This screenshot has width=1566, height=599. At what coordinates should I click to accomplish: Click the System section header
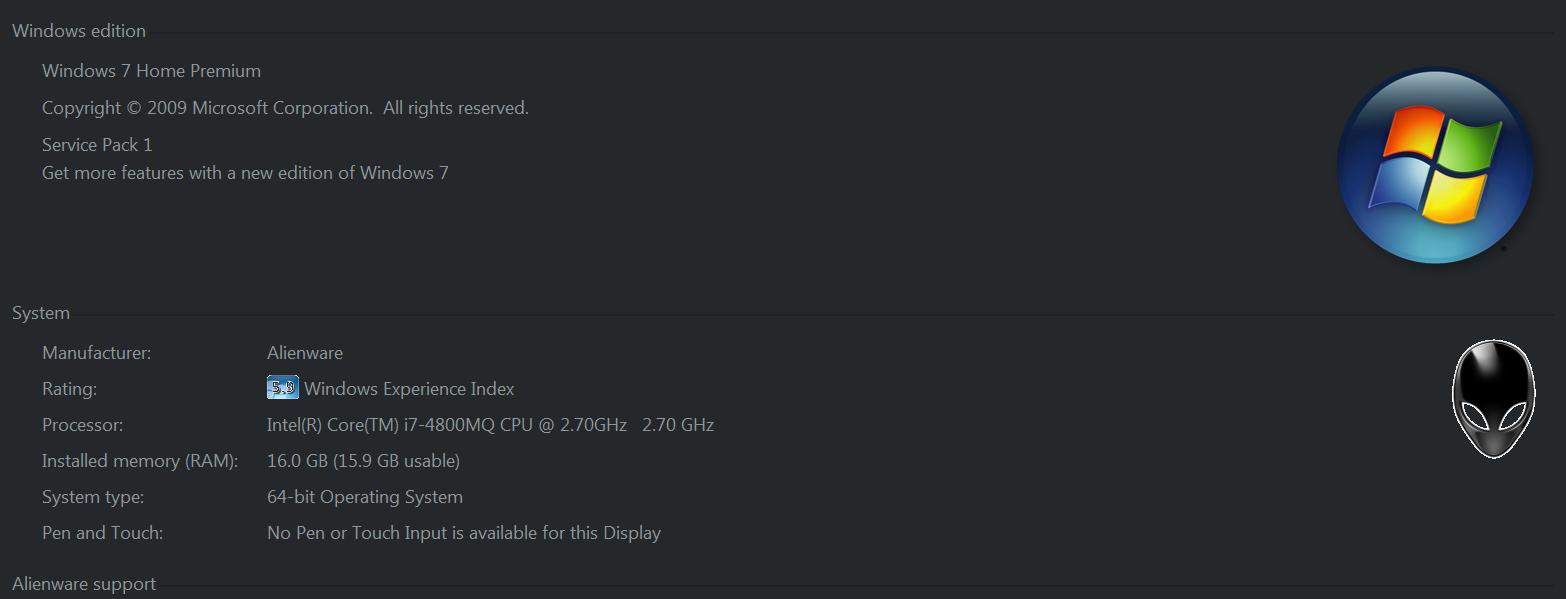pyautogui.click(x=41, y=313)
